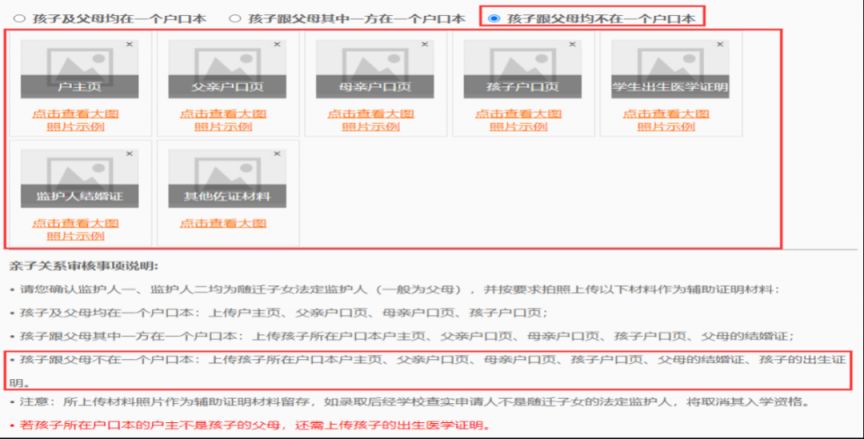
Task: Click 点击查看大图 under 监护人结婚证
Action: click(75, 224)
